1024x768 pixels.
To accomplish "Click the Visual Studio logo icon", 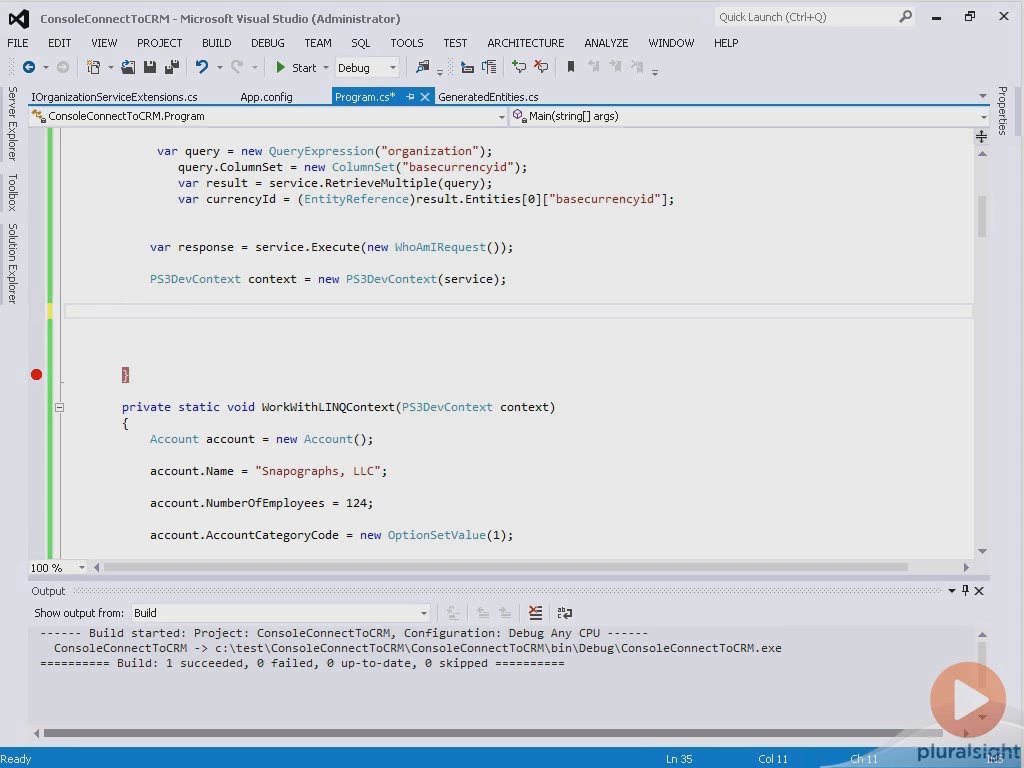I will (18, 18).
